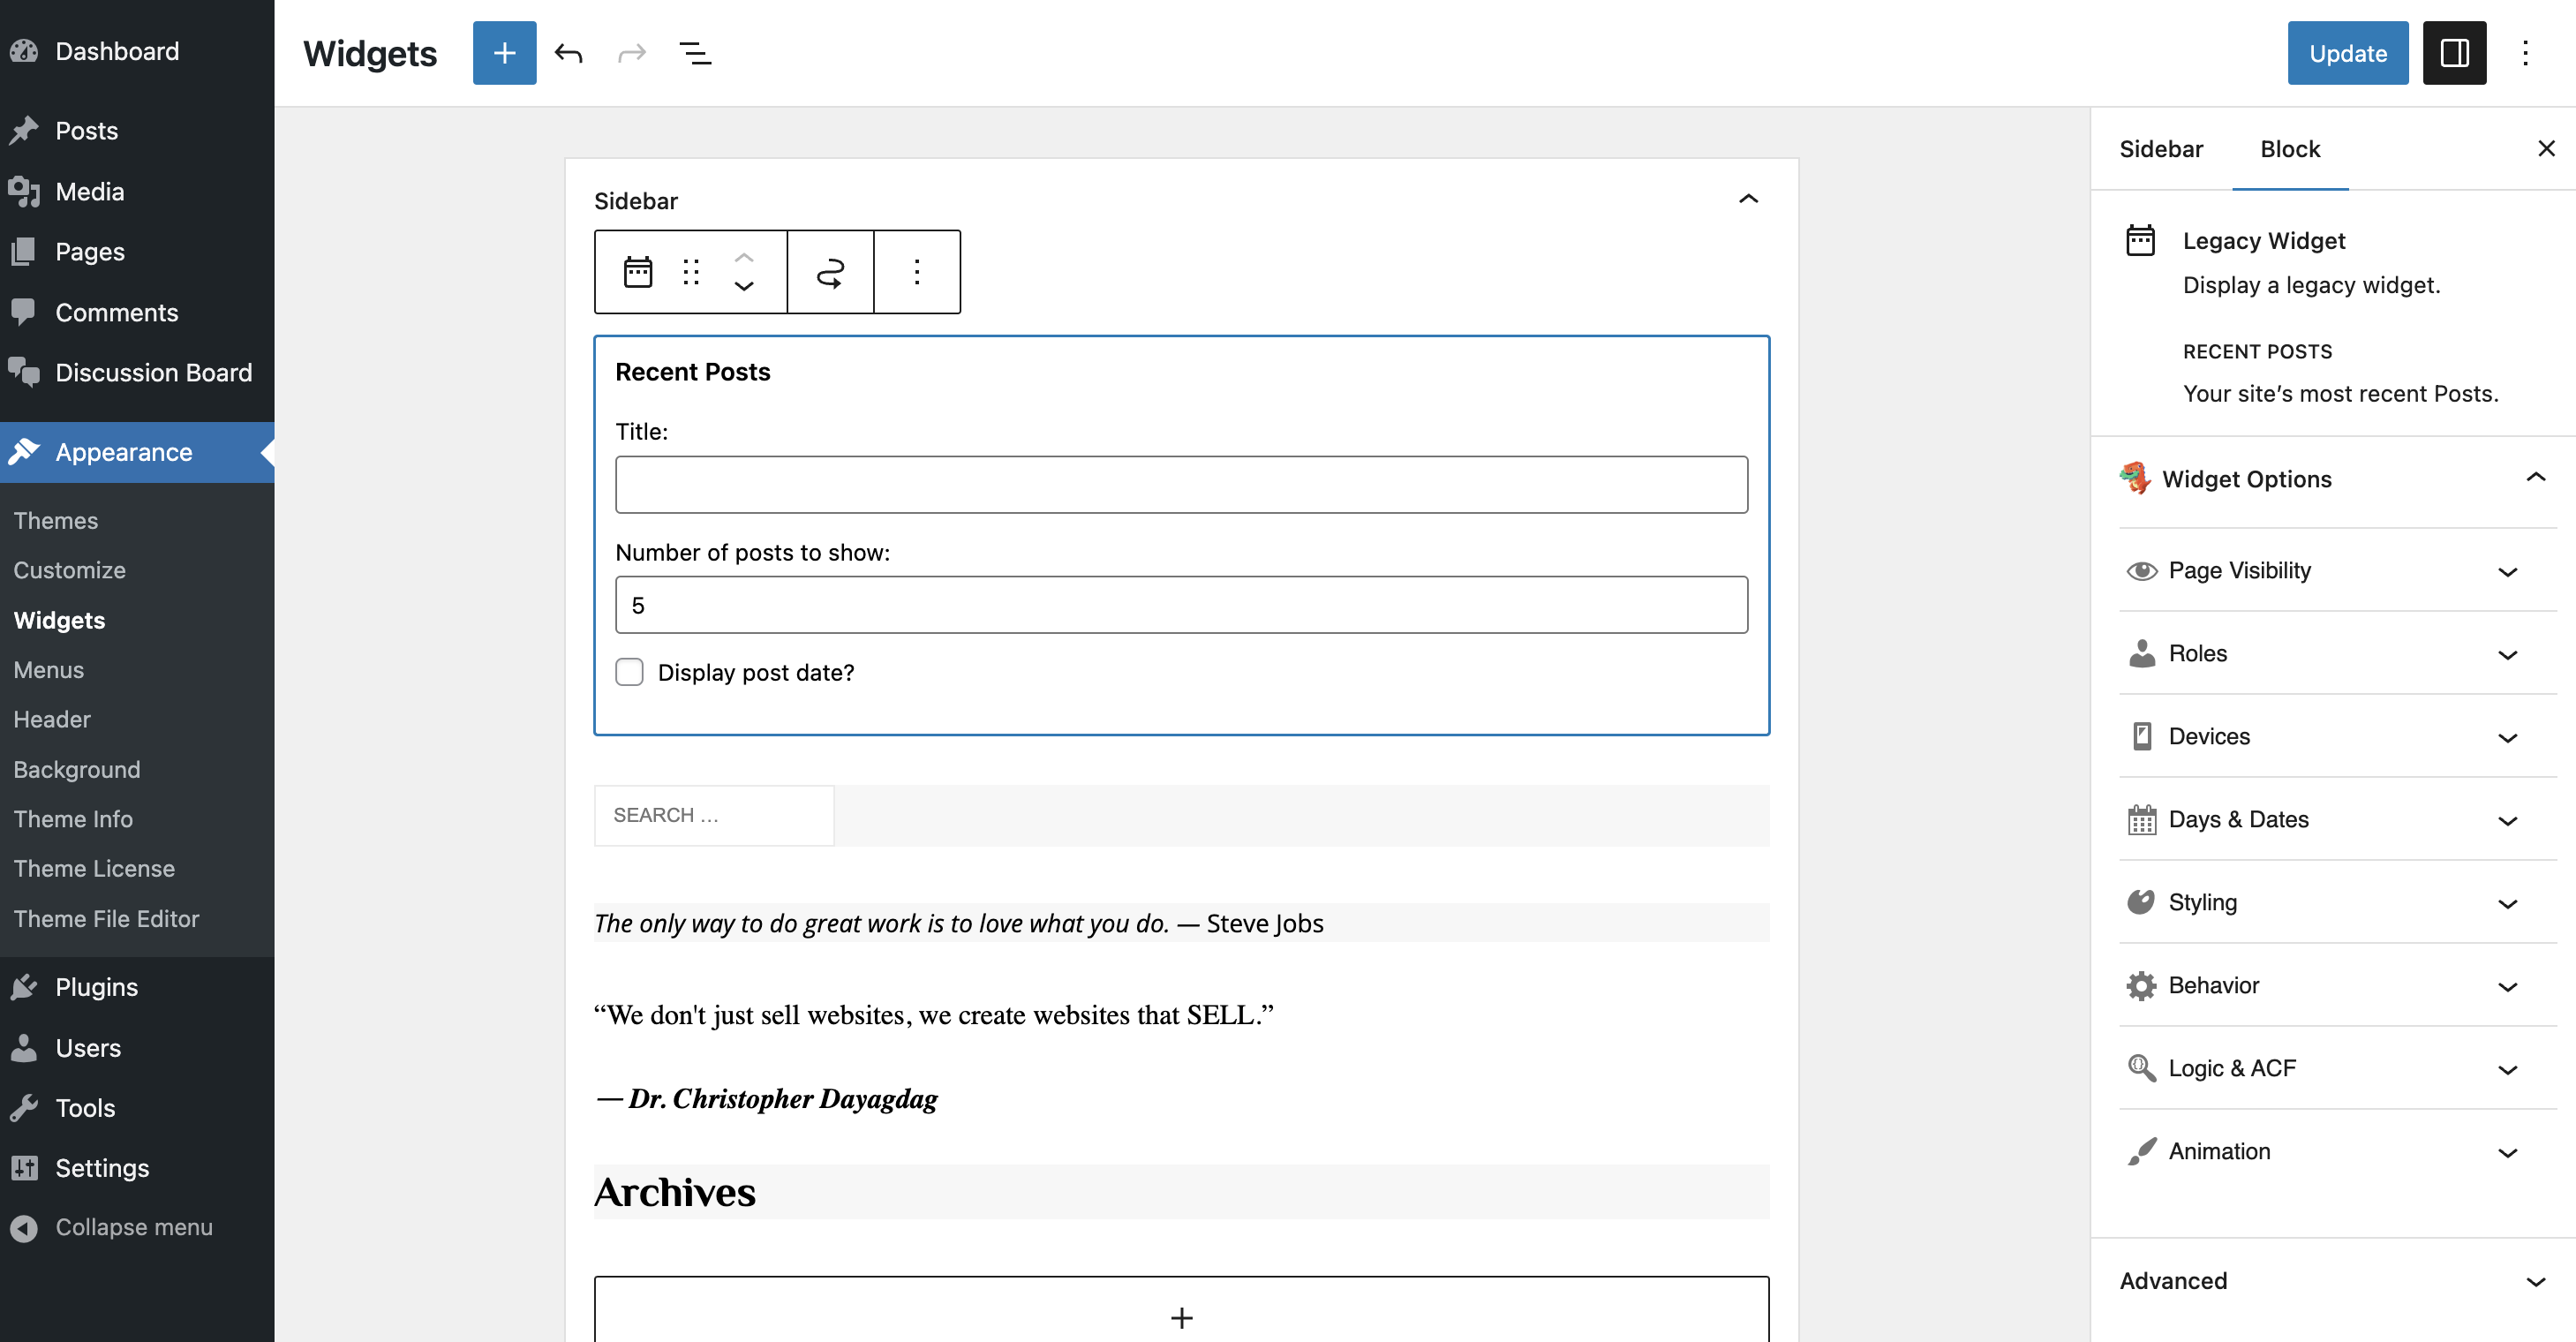Click the Undo arrow in the toolbar
This screenshot has height=1342, width=2576.
pyautogui.click(x=569, y=53)
